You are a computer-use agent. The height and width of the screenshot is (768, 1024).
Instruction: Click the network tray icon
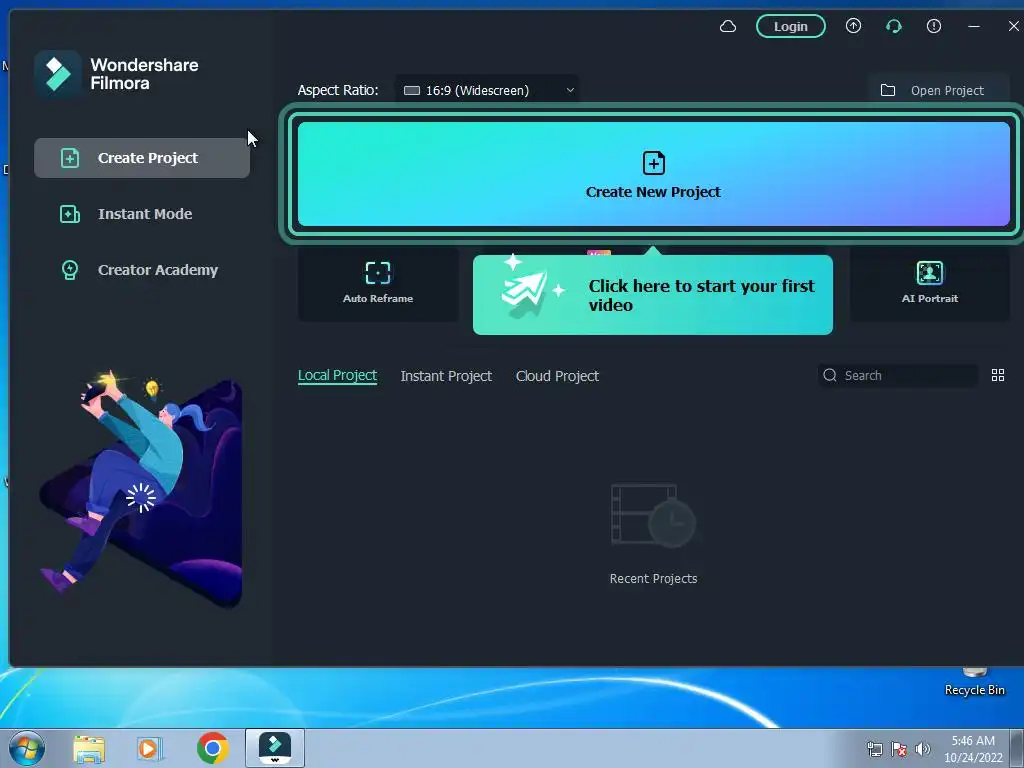pyautogui.click(x=874, y=749)
